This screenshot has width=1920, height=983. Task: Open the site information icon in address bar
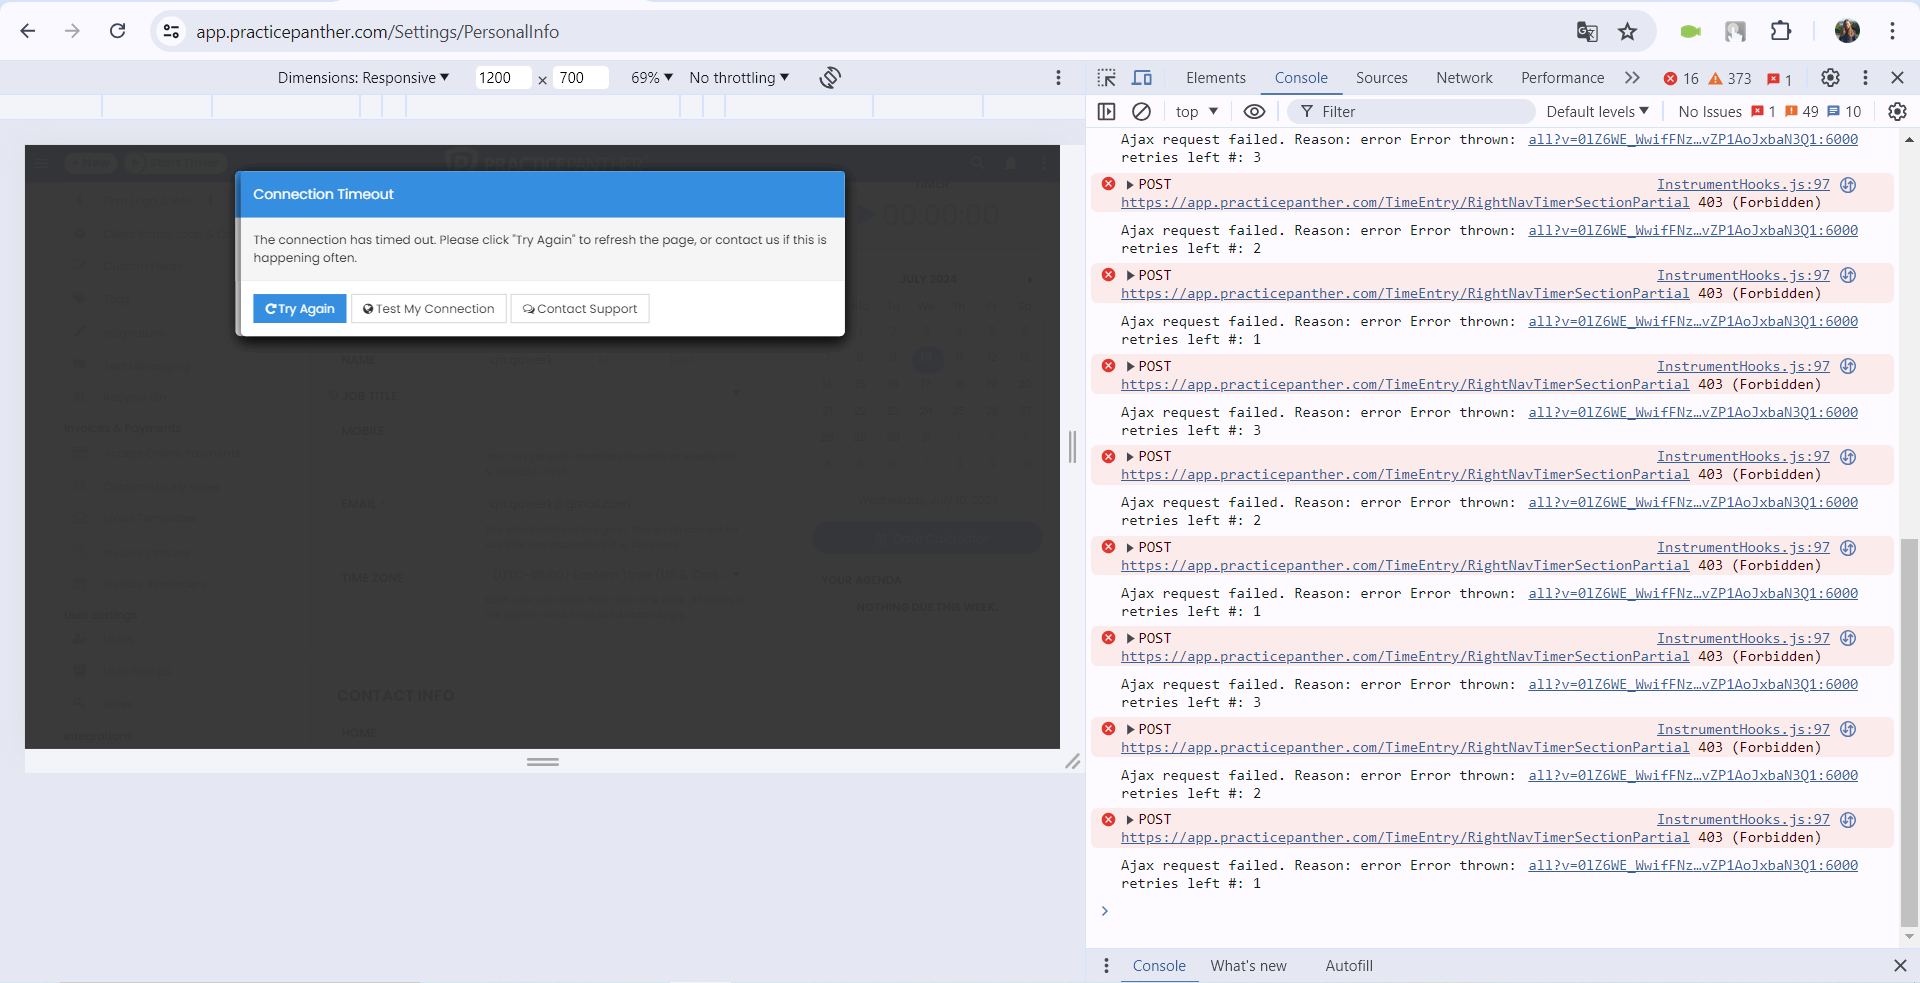[x=172, y=32]
